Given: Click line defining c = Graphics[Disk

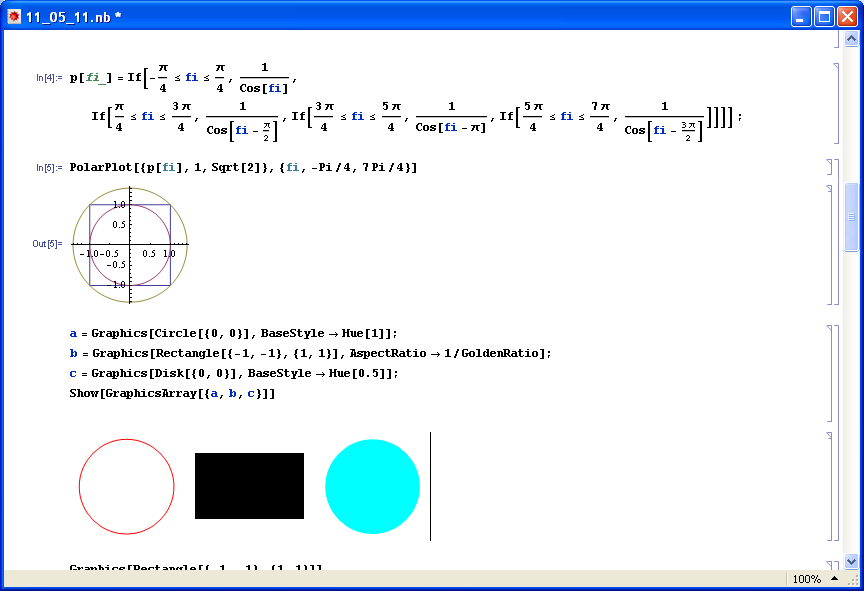Looking at the screenshot, I should pyautogui.click(x=234, y=373).
